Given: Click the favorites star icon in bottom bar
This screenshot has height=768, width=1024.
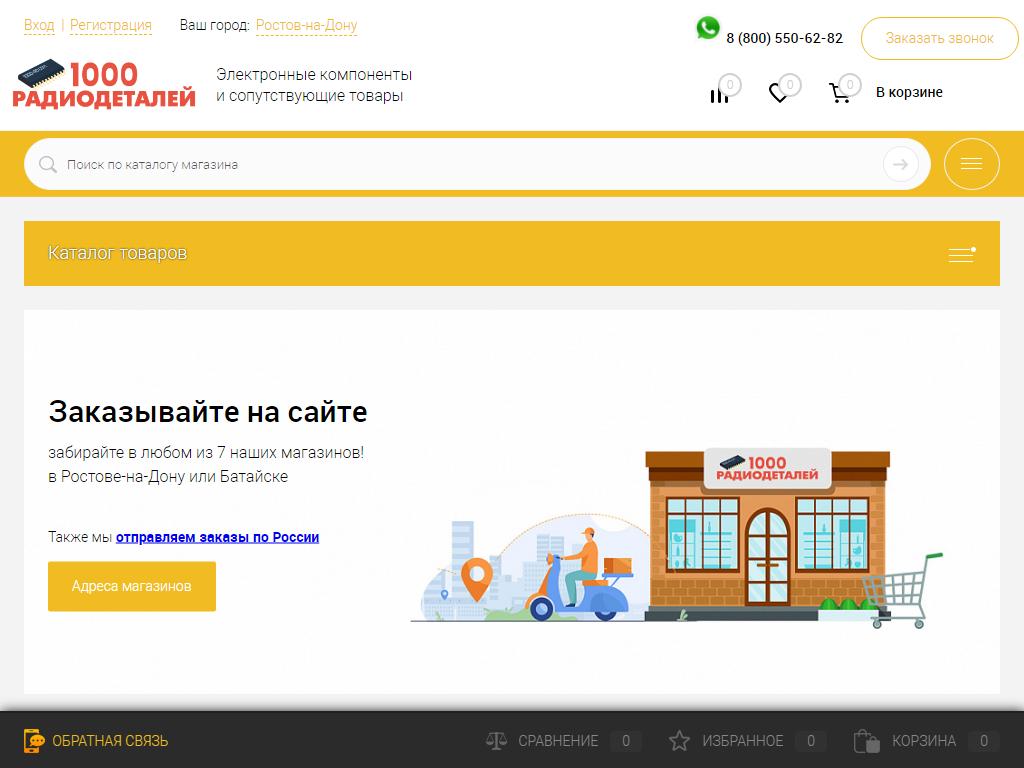Looking at the screenshot, I should 679,741.
